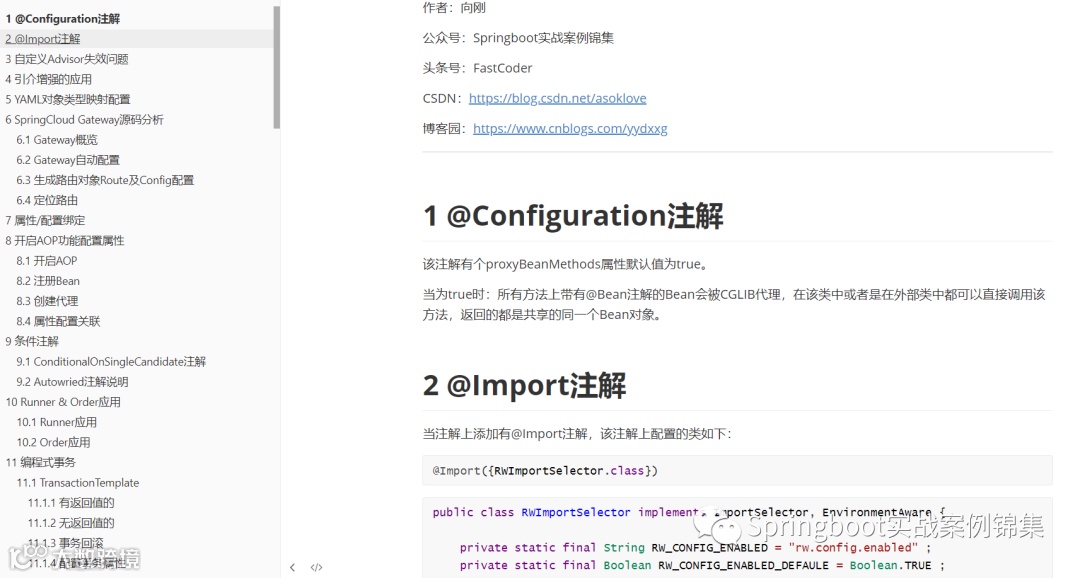
Task: Toggle source code mode icon
Action: [x=316, y=567]
